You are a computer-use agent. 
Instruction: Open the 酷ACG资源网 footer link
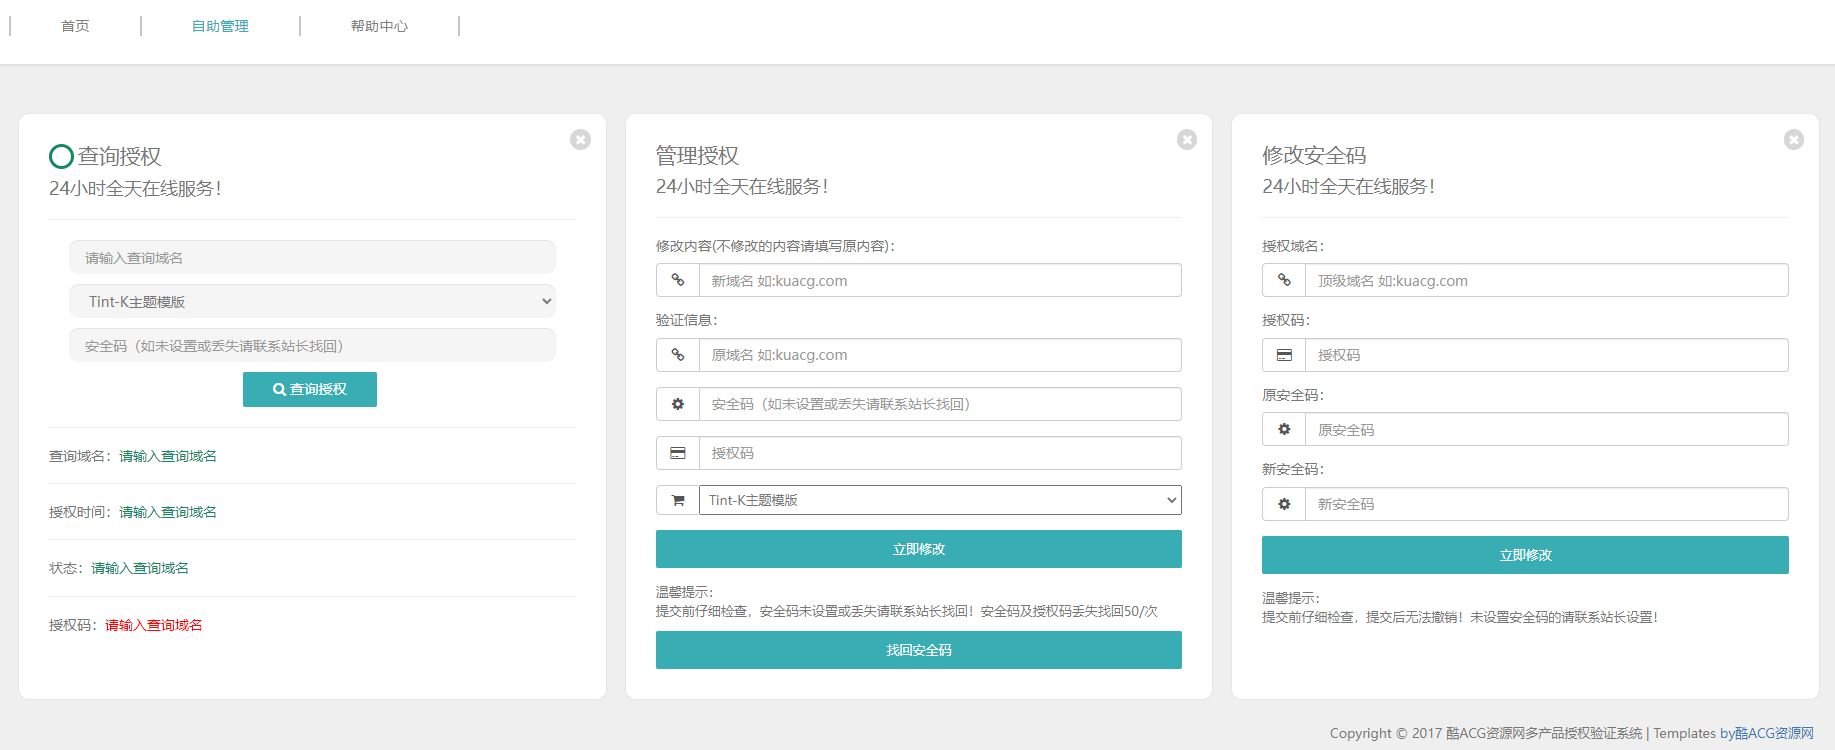tap(1774, 733)
